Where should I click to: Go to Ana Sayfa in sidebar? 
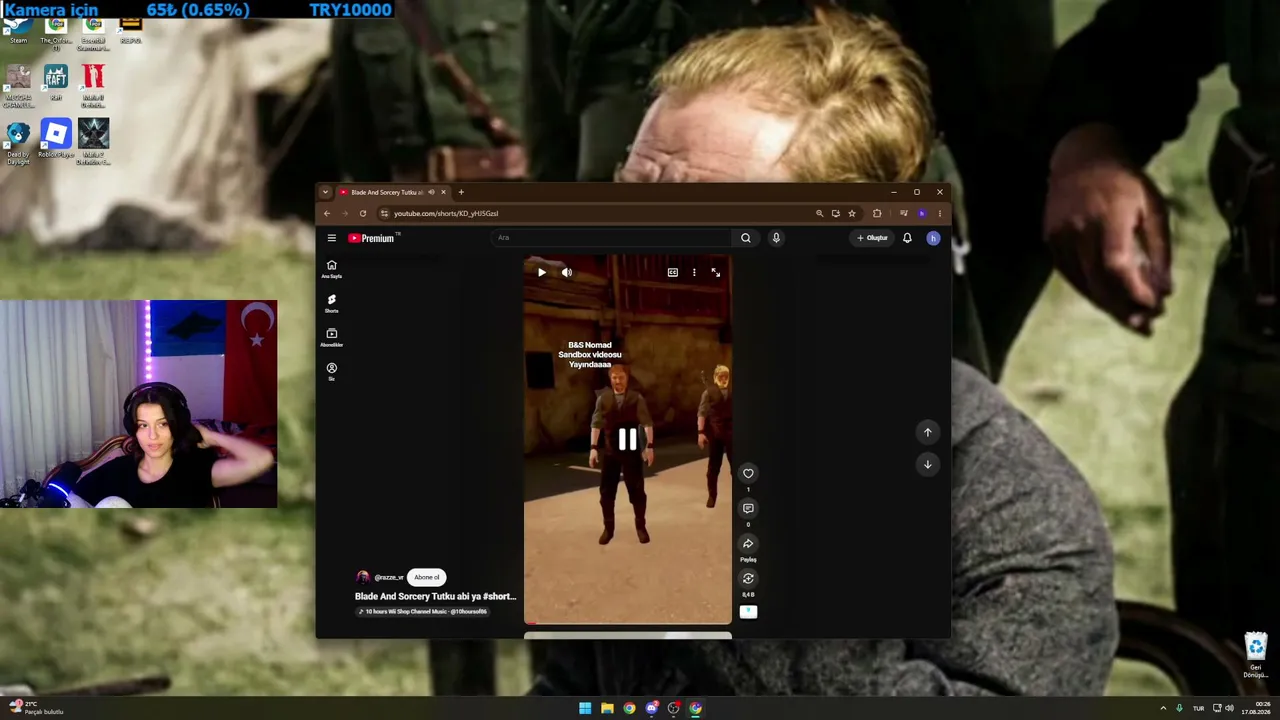pos(332,269)
